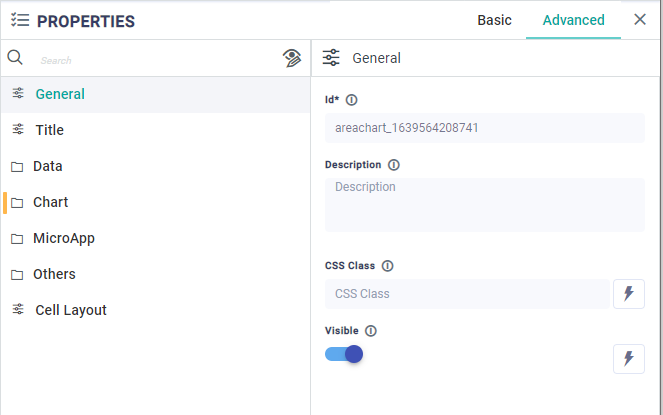The width and height of the screenshot is (663, 415).
Task: Click the info icon next to Visible
Action: (x=370, y=331)
